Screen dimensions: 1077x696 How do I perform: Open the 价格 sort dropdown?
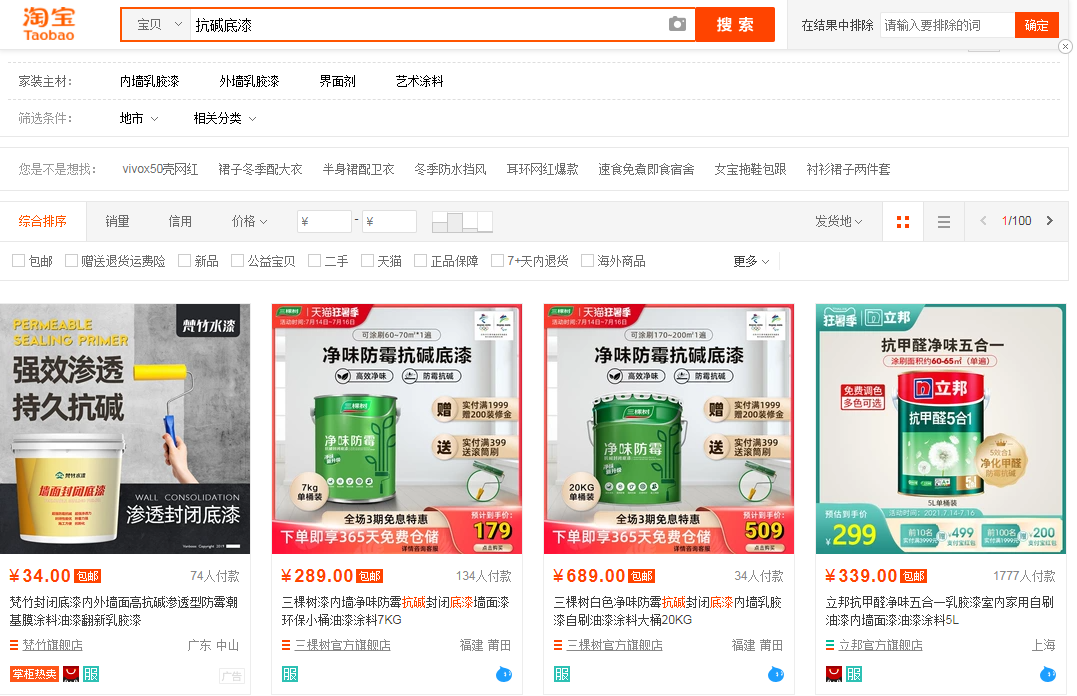pos(249,221)
